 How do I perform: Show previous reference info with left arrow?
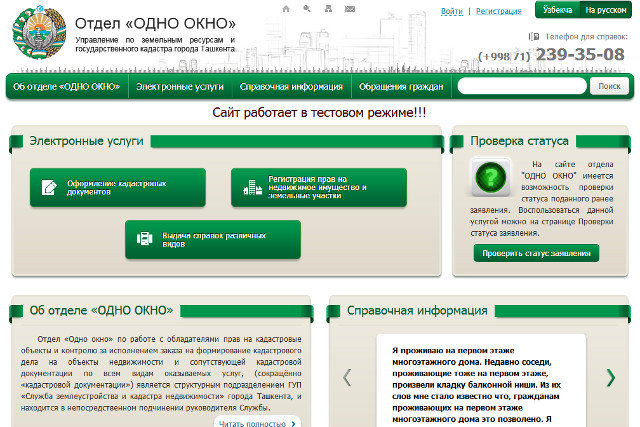point(347,377)
